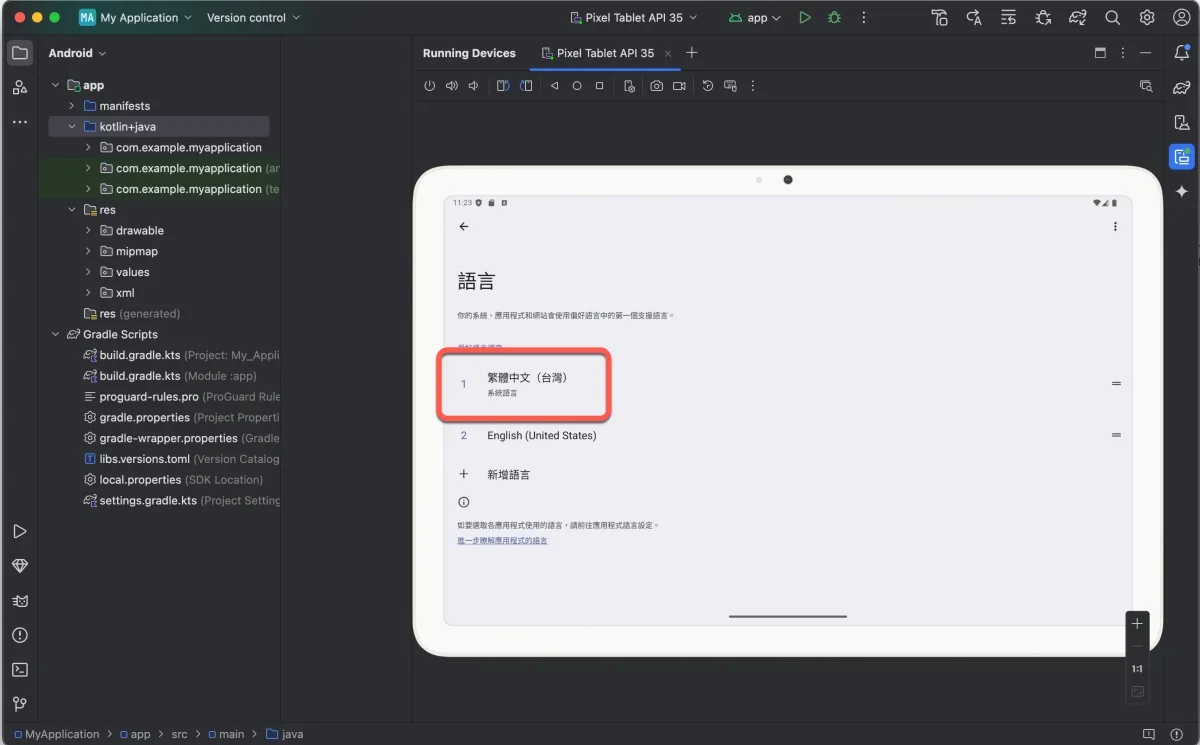This screenshot has width=1200, height=745.
Task: Open Logcat tool window from left sidebar
Action: (19, 600)
